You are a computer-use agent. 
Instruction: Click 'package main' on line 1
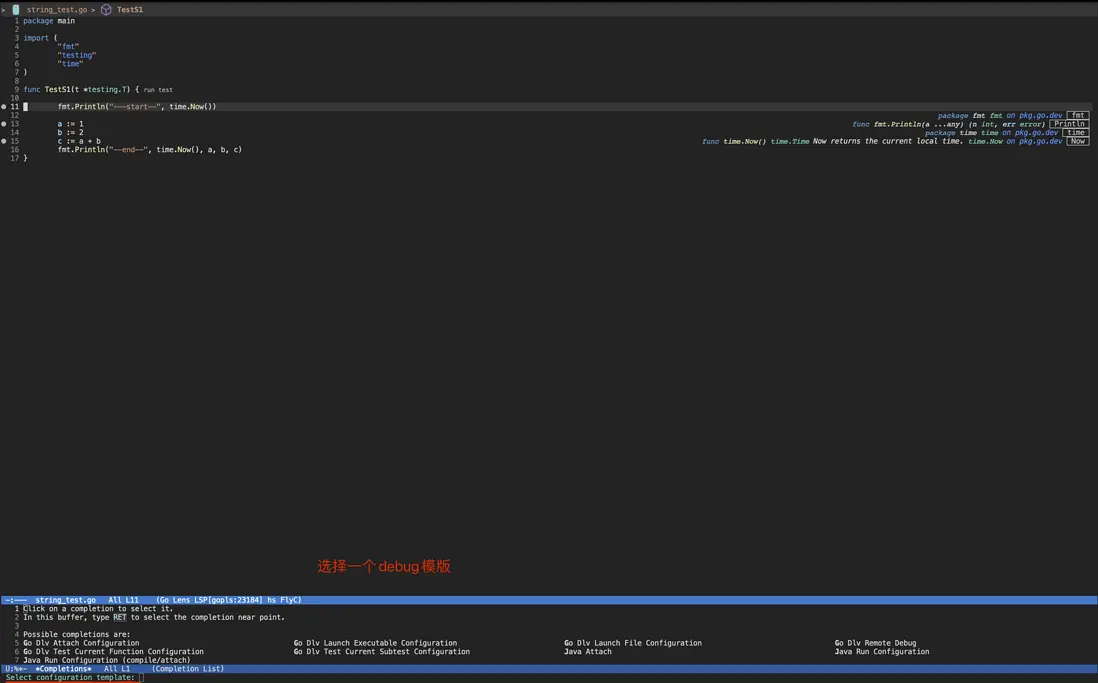pyautogui.click(x=49, y=21)
